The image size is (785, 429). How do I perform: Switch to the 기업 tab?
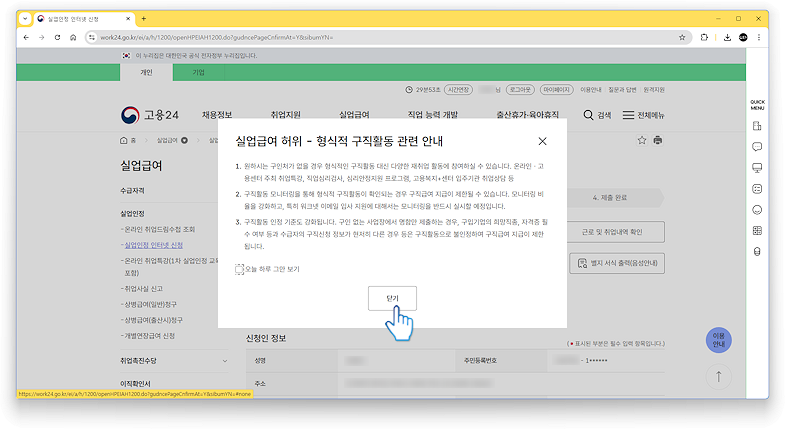pos(199,72)
